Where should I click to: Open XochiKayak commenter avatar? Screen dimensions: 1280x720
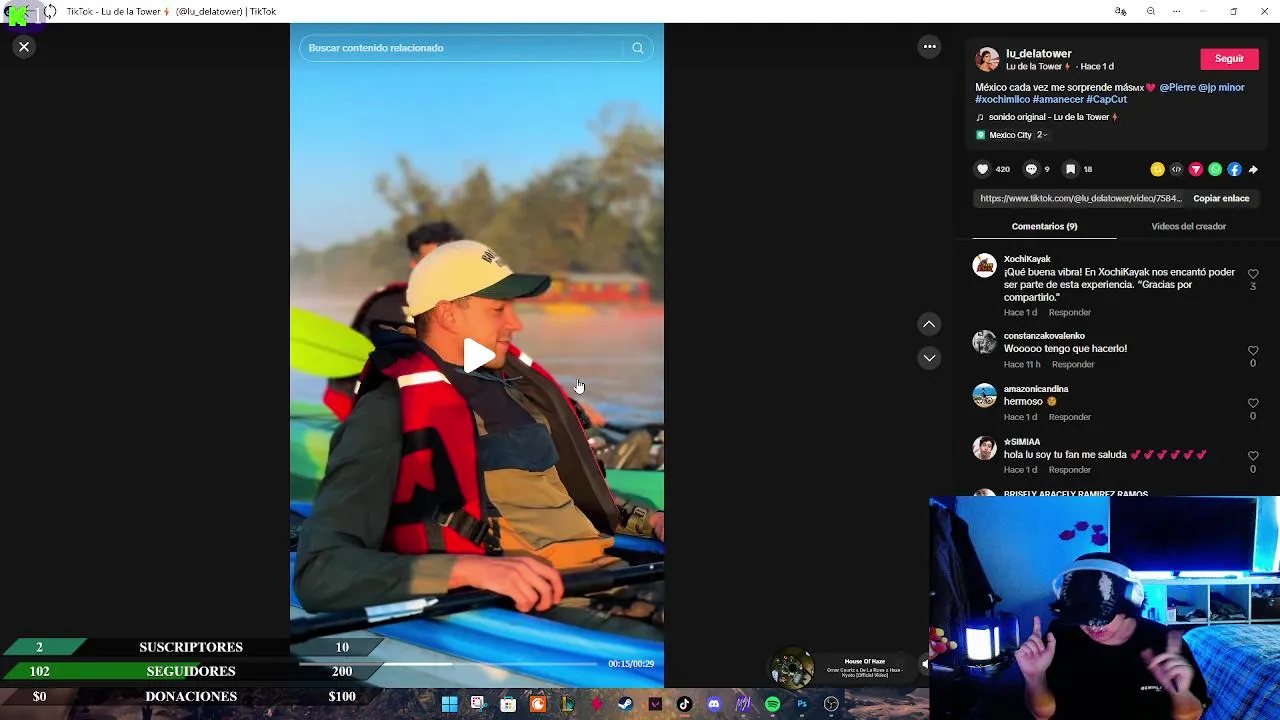tap(985, 265)
